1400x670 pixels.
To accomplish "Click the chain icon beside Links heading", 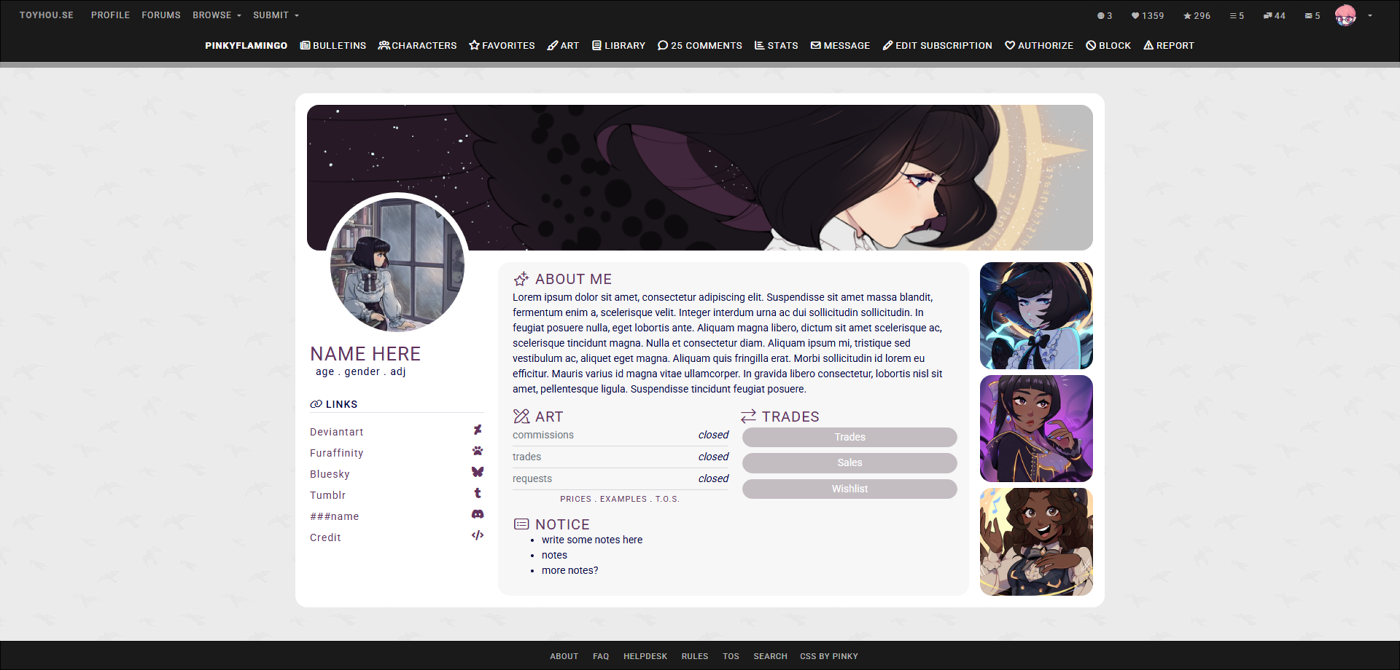I will pyautogui.click(x=316, y=404).
